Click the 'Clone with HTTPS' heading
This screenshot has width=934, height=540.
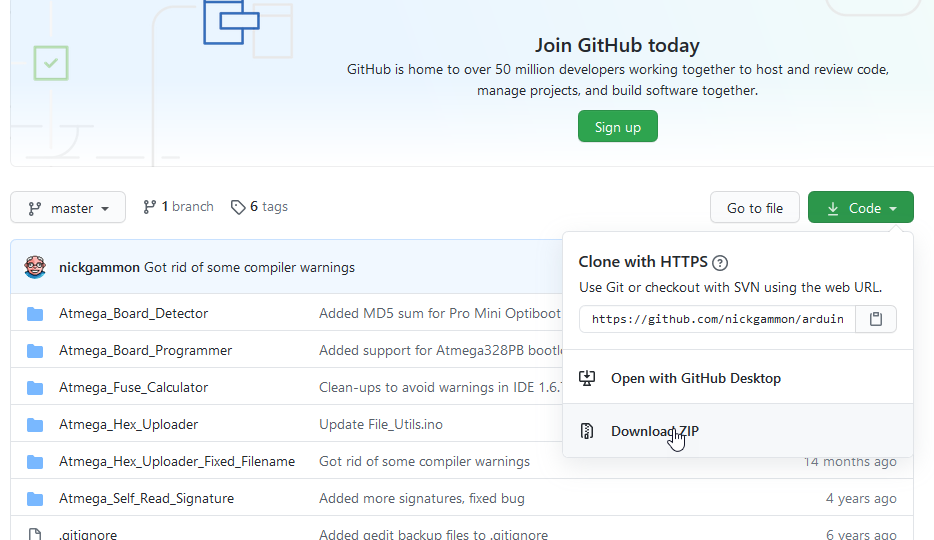643,261
